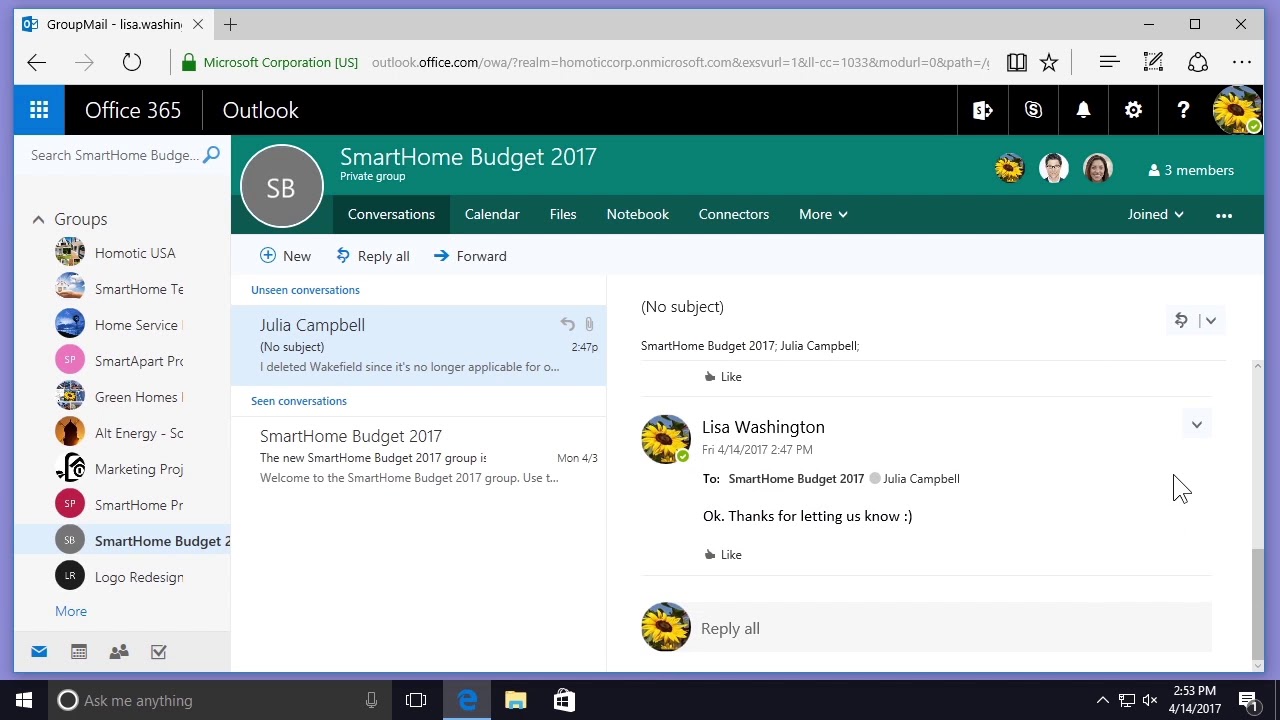Click the Reply all input box
The width and height of the screenshot is (1280, 720).
[950, 628]
